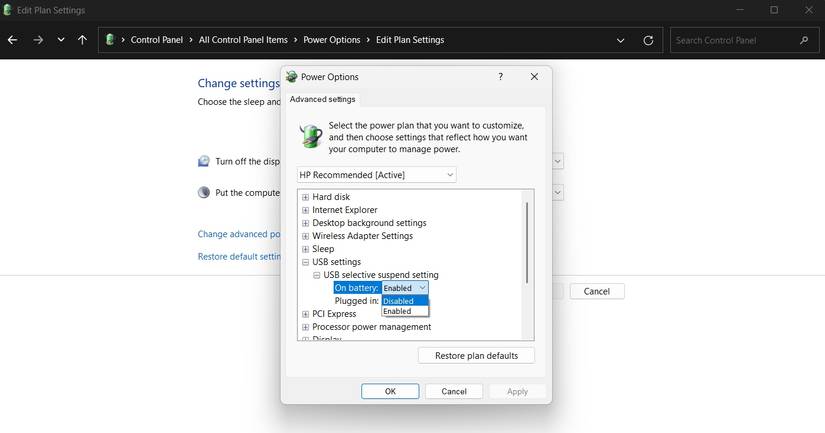Viewport: 825px width, 433px height.
Task: Select Wireless Adapter Settings label
Action: (x=363, y=236)
